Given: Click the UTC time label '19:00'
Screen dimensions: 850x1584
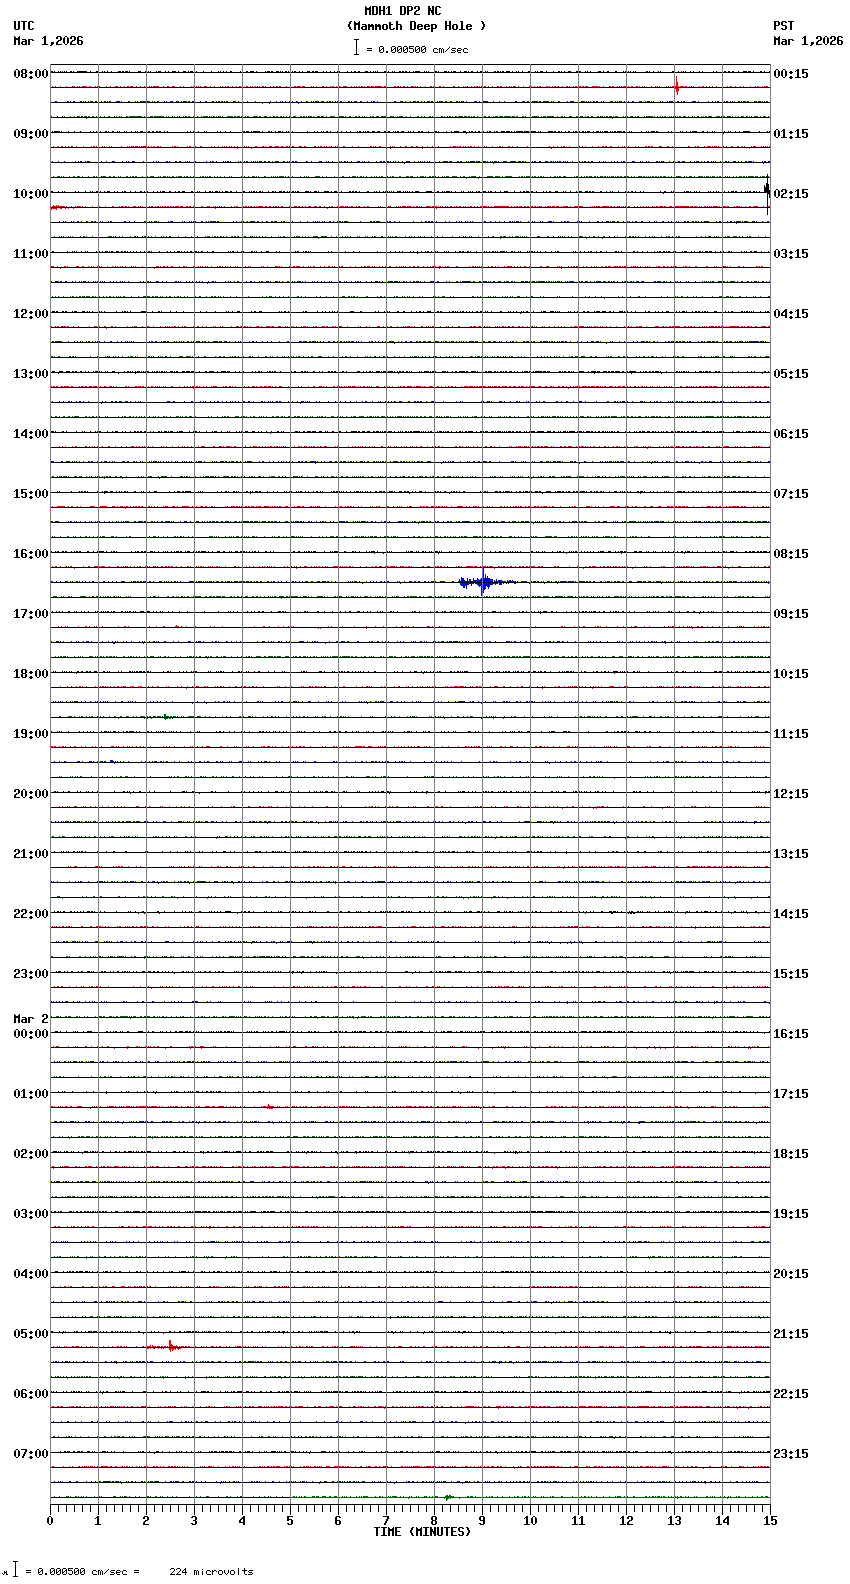Looking at the screenshot, I should pyautogui.click(x=31, y=734).
